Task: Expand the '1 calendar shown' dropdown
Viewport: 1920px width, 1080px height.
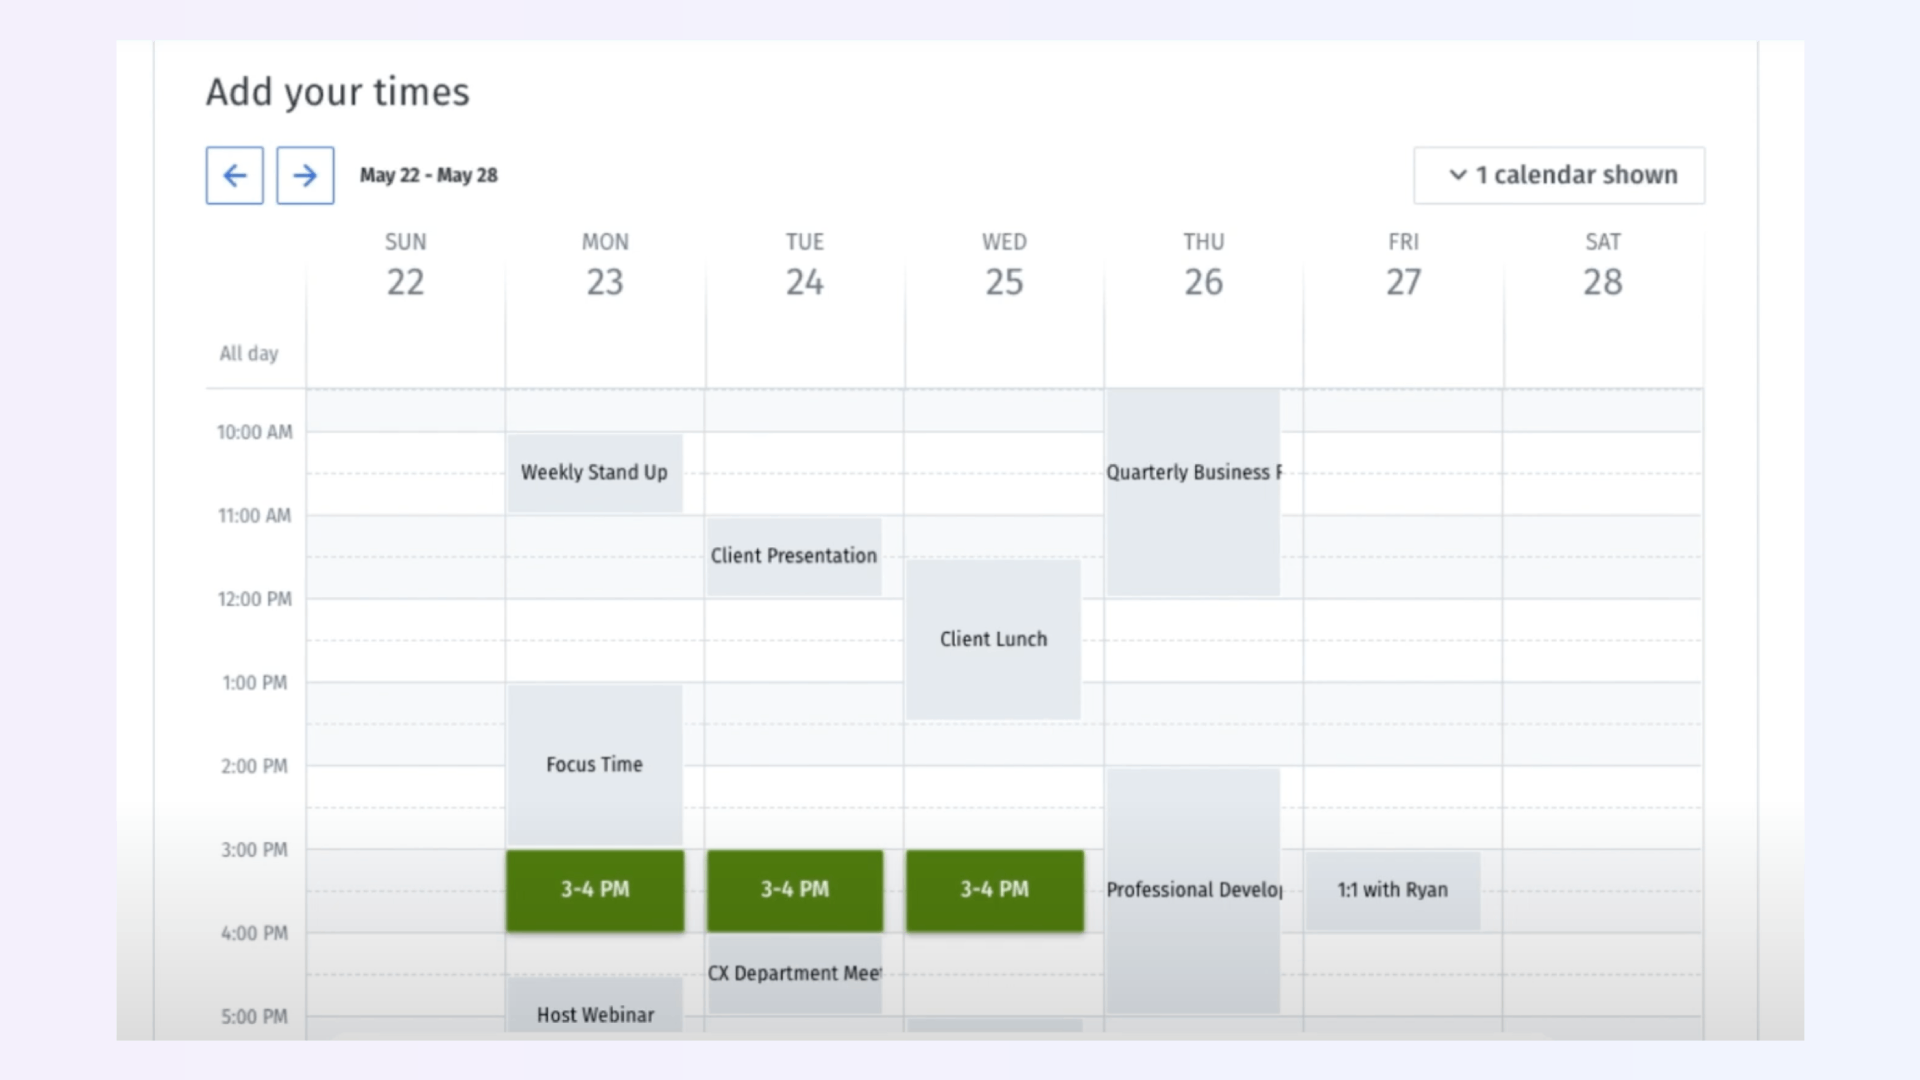Action: click(x=1559, y=175)
